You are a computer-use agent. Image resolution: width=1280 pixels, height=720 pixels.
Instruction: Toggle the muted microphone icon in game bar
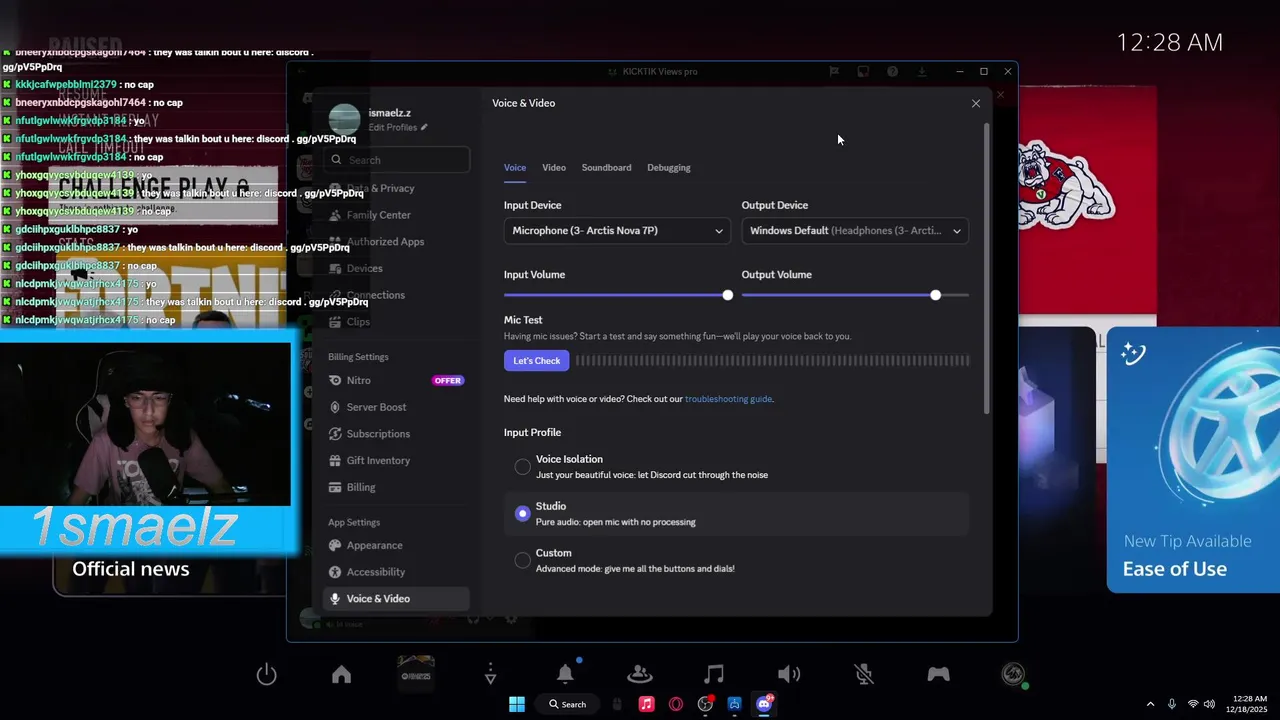(864, 675)
